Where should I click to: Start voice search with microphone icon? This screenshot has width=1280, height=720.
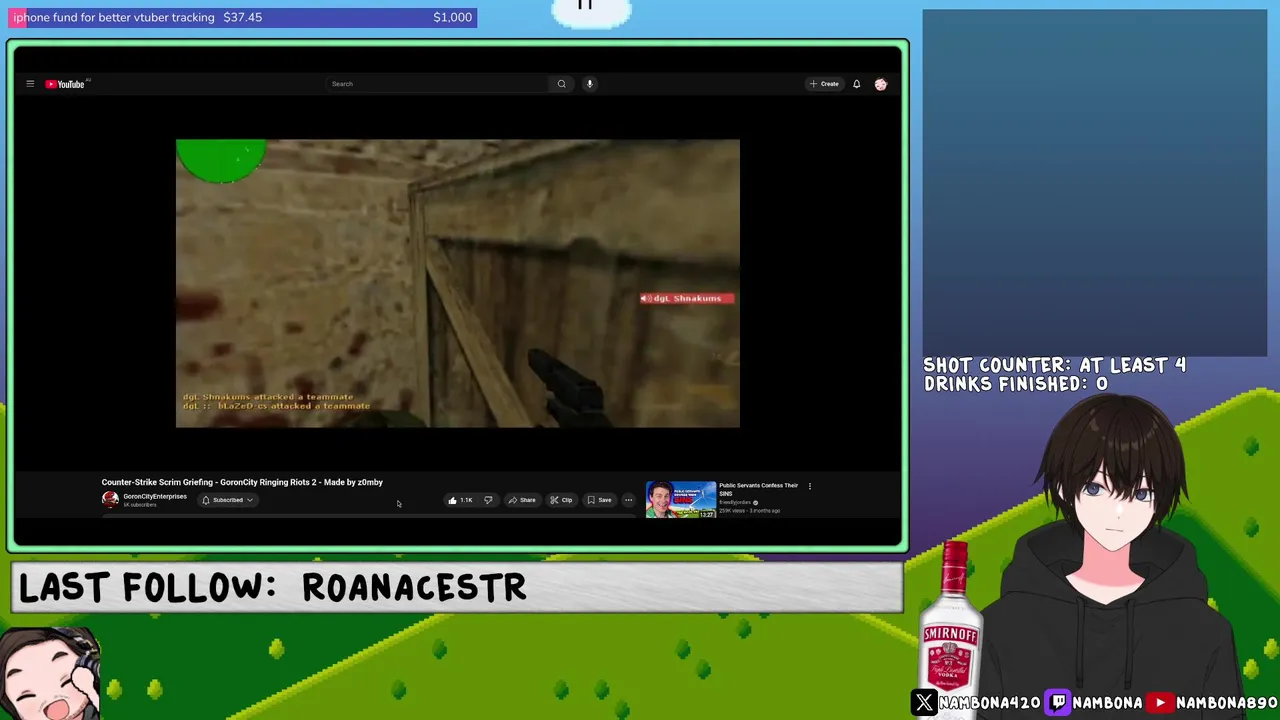point(590,84)
